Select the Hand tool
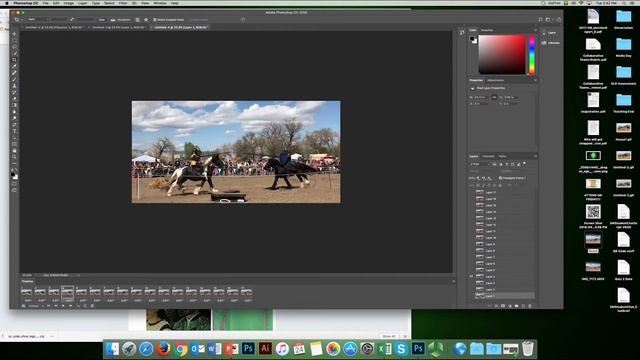 click(14, 151)
